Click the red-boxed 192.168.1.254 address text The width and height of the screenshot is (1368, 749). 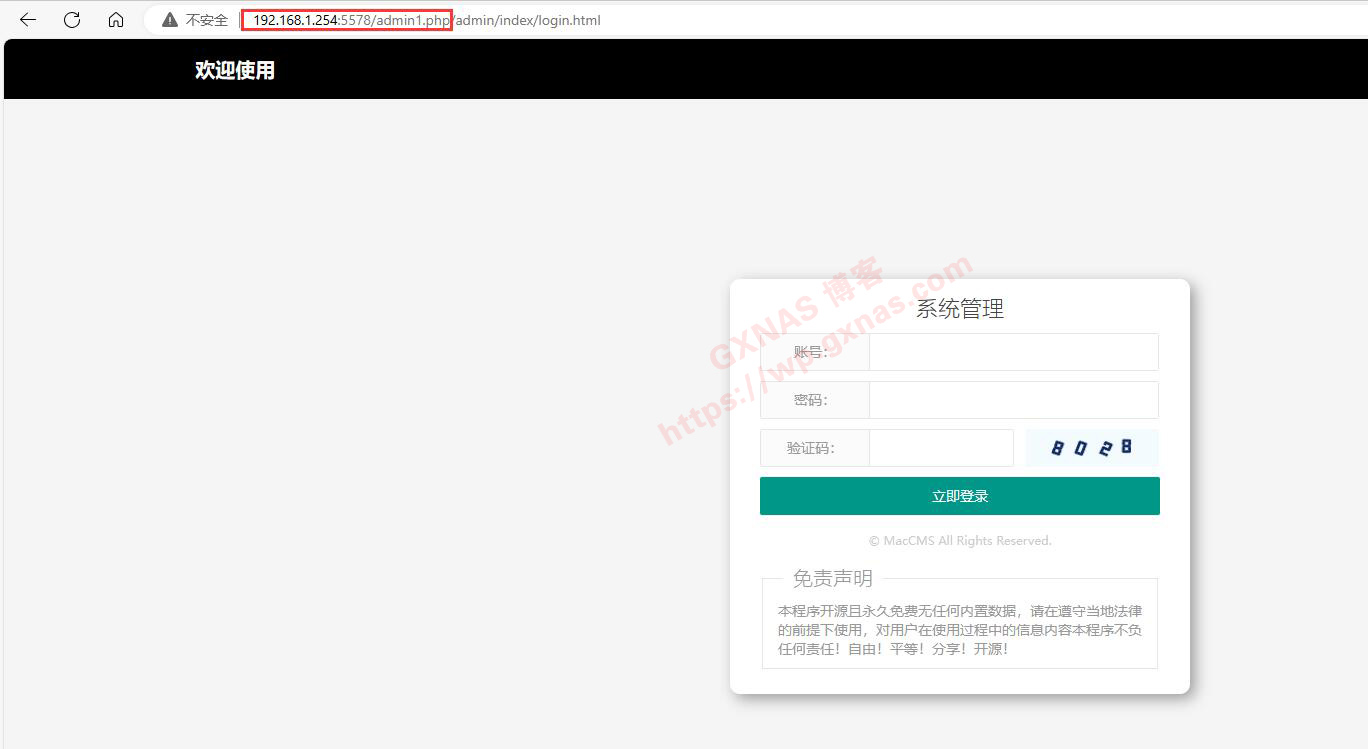pyautogui.click(x=295, y=20)
